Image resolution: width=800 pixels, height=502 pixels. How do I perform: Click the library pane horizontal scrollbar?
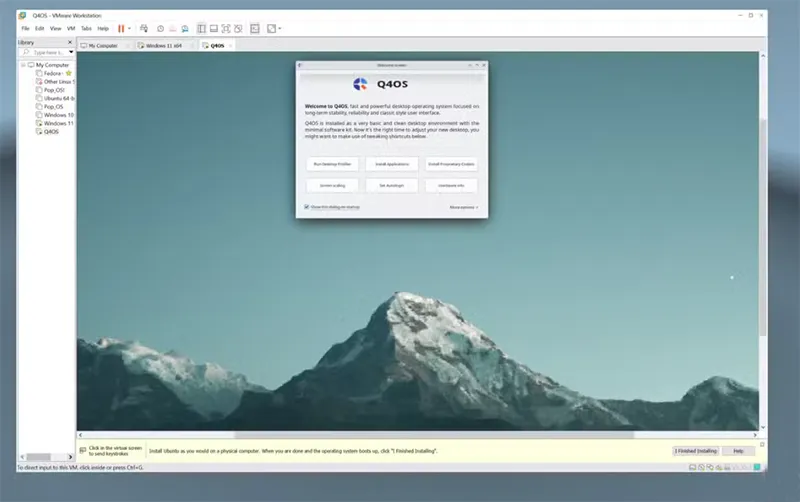pyautogui.click(x=39, y=457)
